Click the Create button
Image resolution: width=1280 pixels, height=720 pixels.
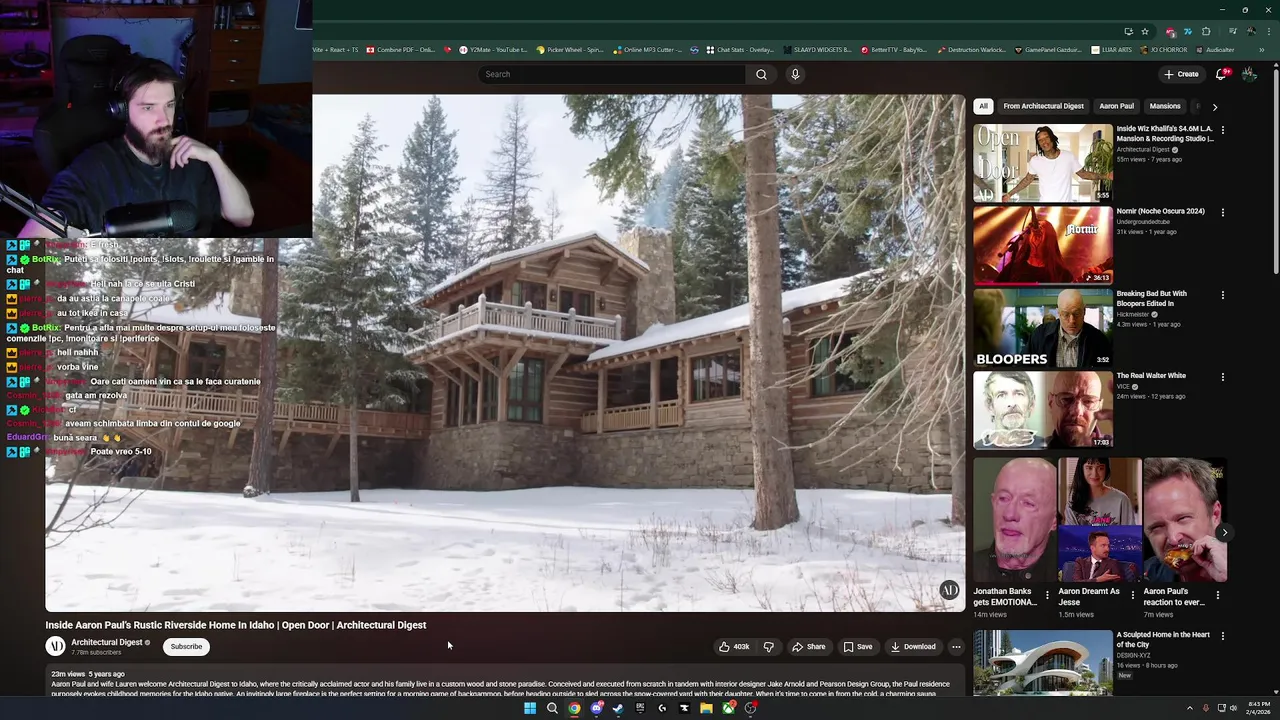[x=1181, y=74]
